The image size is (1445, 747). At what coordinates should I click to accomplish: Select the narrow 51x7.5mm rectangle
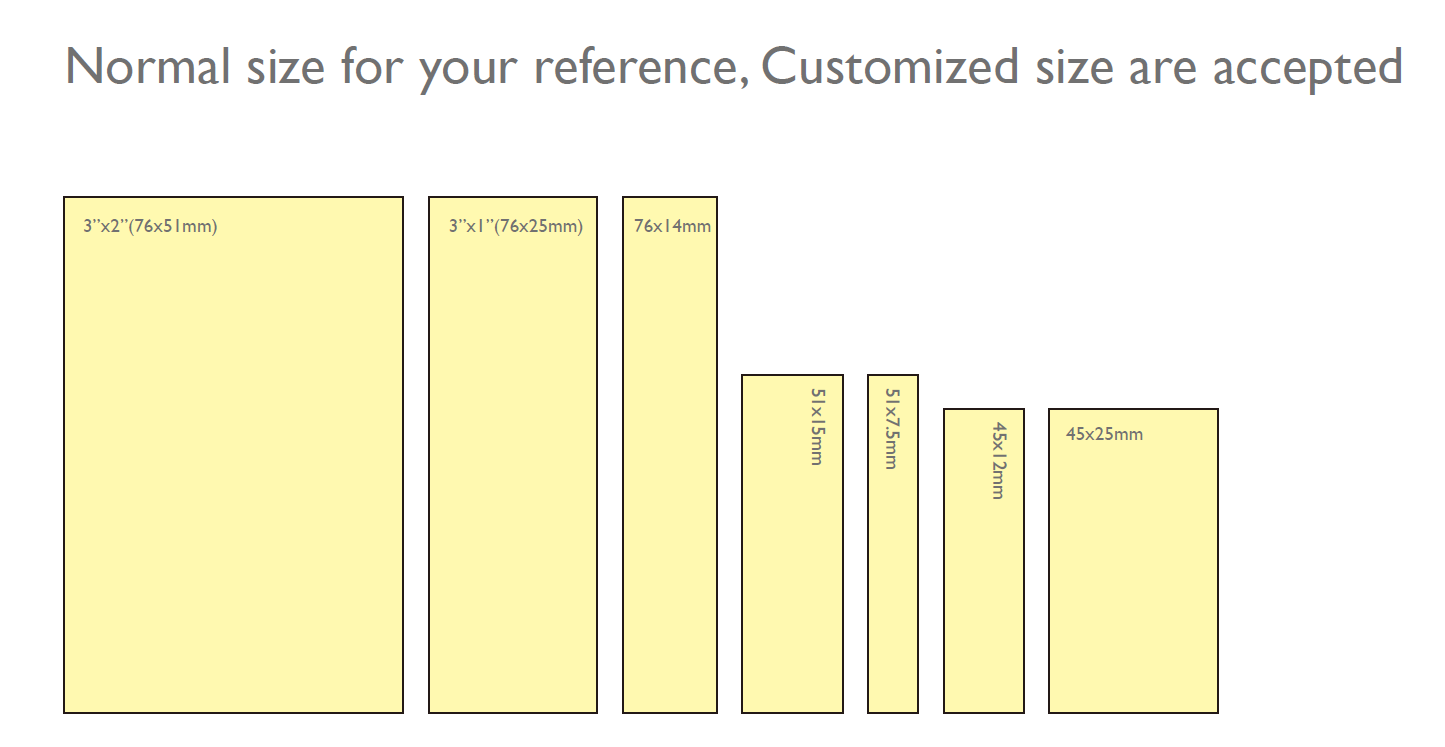893,544
